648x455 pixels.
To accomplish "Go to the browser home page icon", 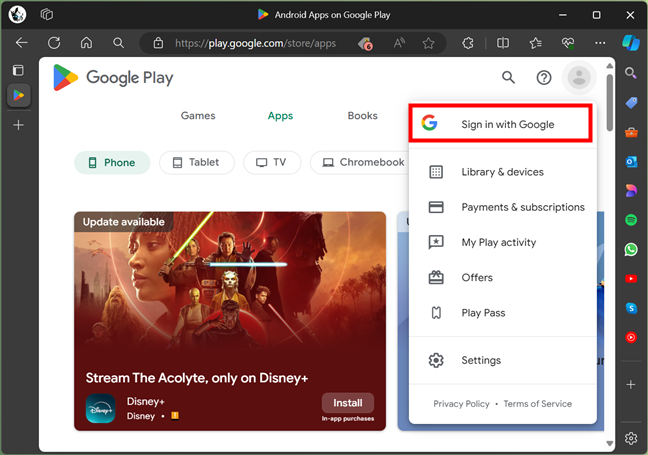I will click(x=86, y=43).
